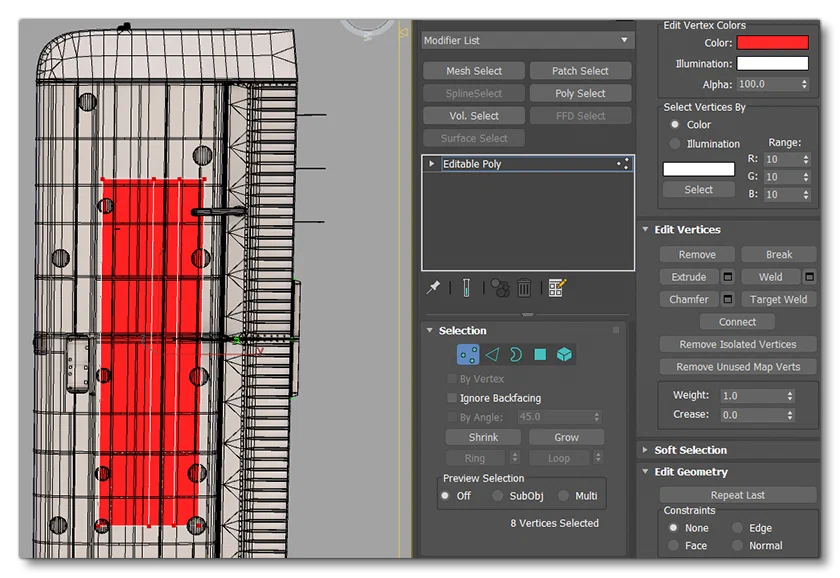This screenshot has width=840, height=578.
Task: Adjust G range spinner arrows
Action: tap(806, 177)
